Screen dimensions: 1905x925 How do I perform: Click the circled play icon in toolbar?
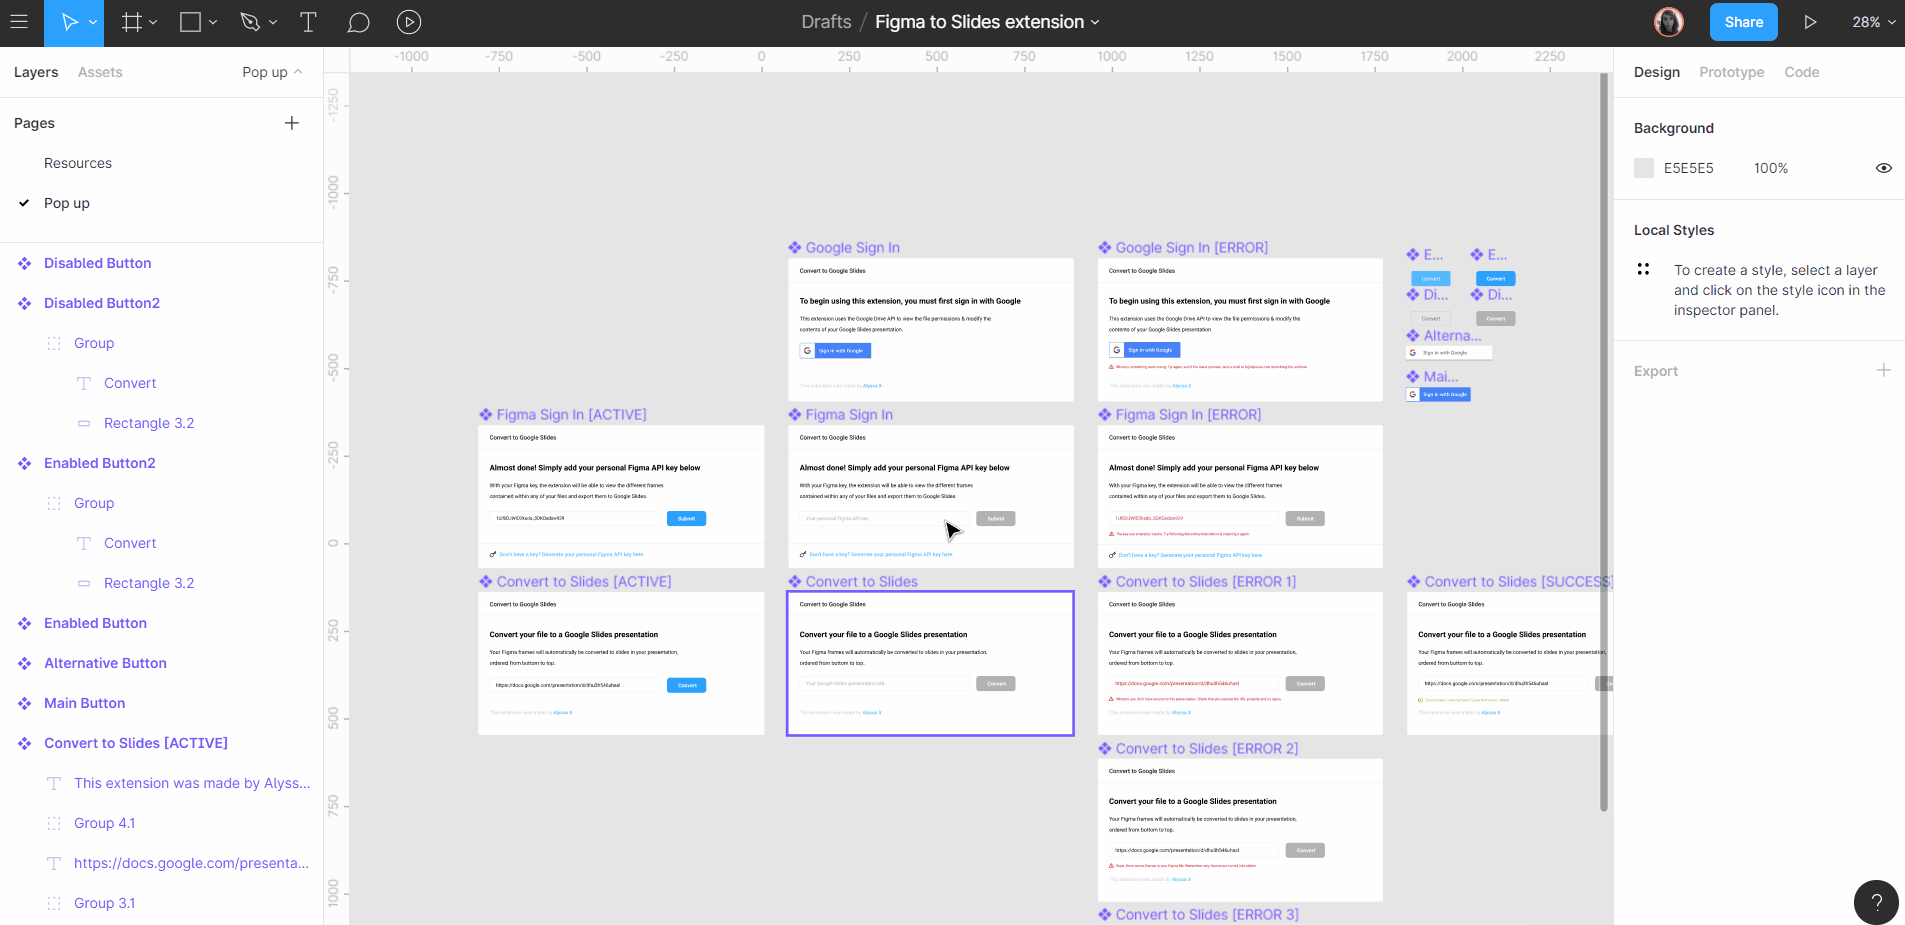click(409, 22)
